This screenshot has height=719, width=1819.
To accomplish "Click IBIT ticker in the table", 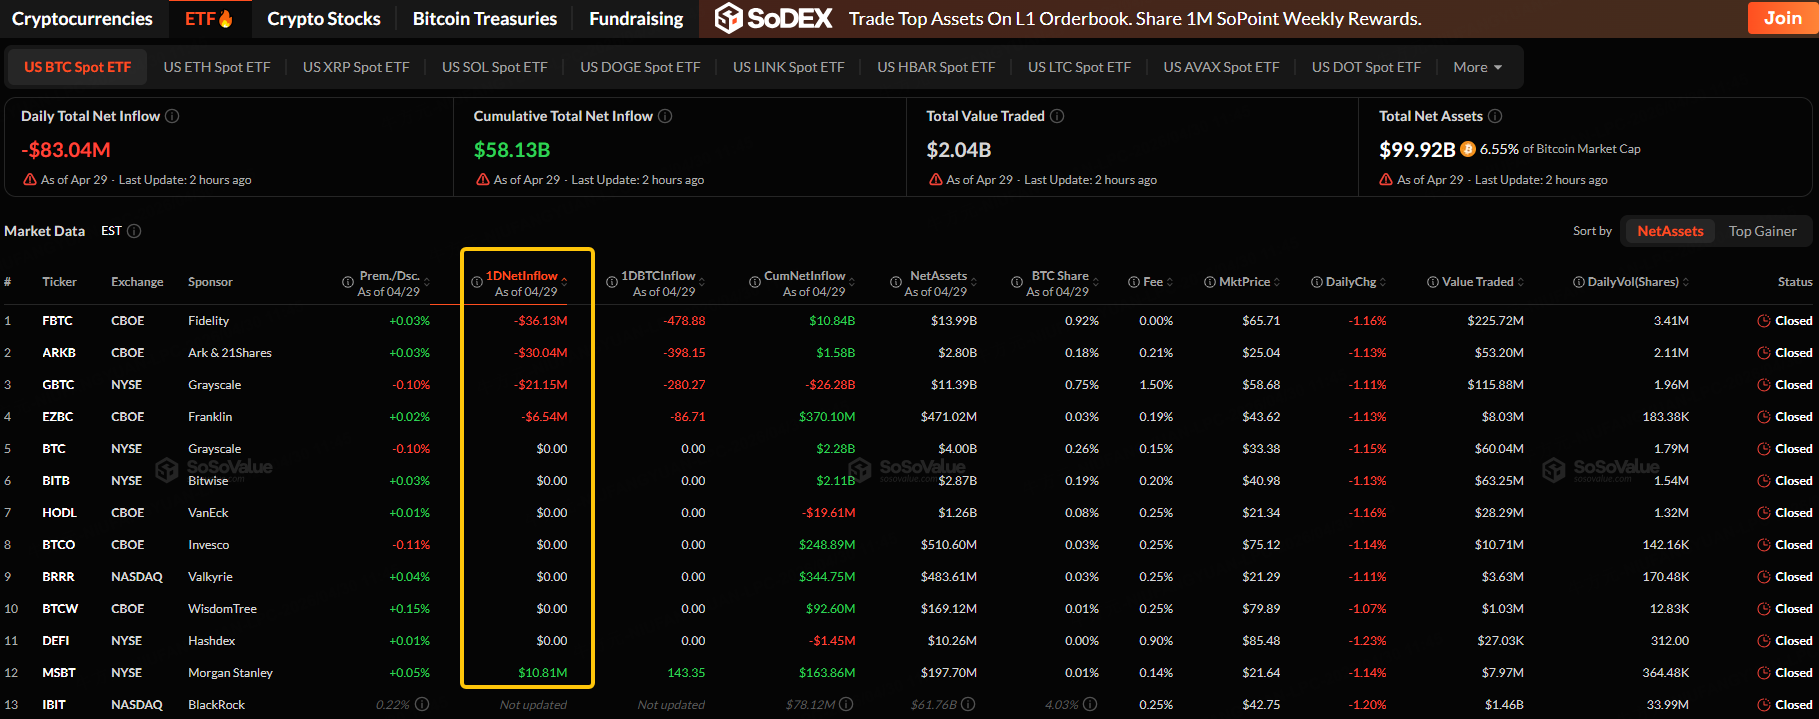I will click(x=54, y=705).
